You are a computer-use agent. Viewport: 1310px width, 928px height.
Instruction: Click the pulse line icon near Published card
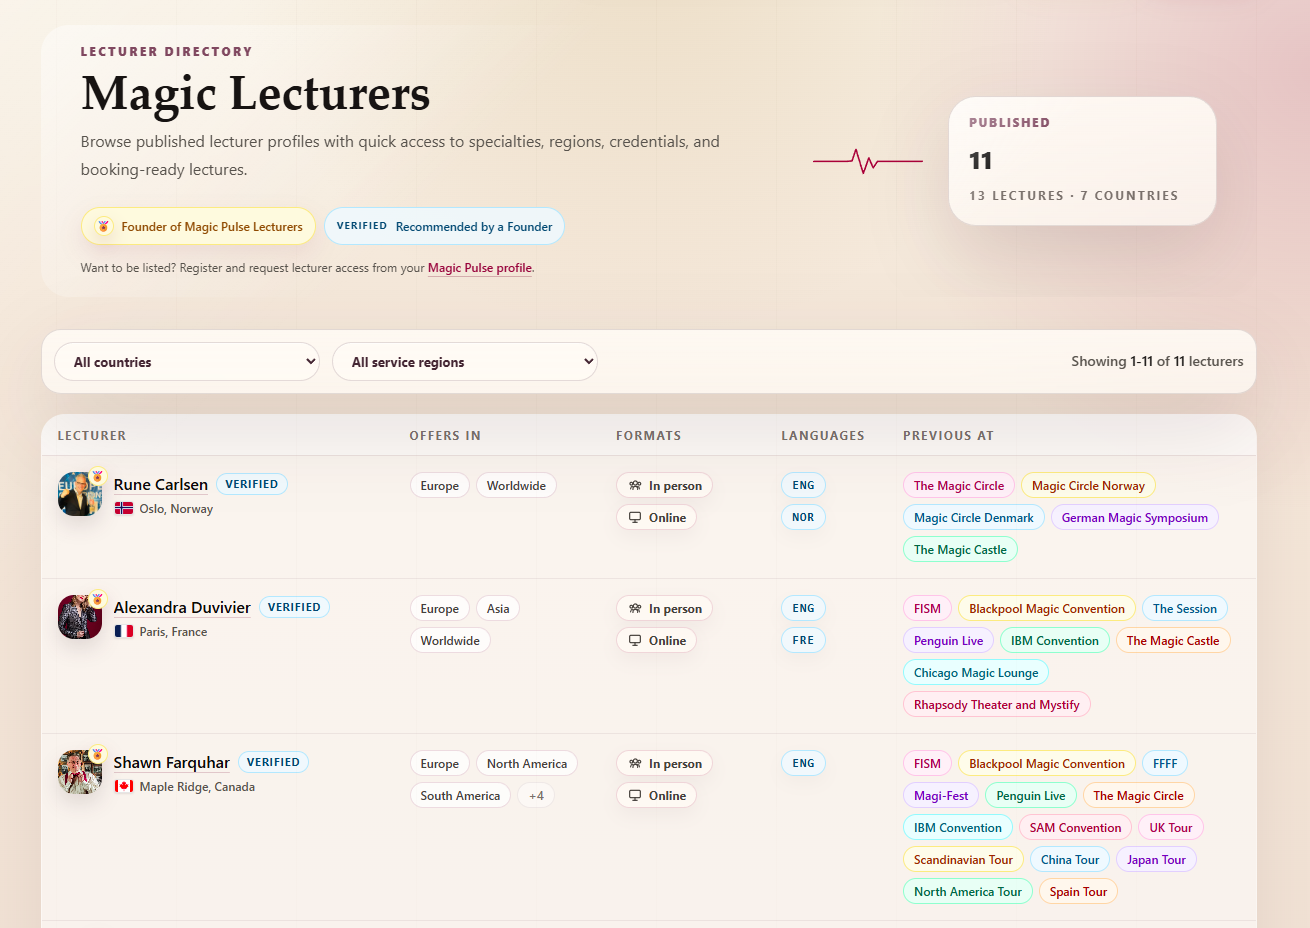868,160
